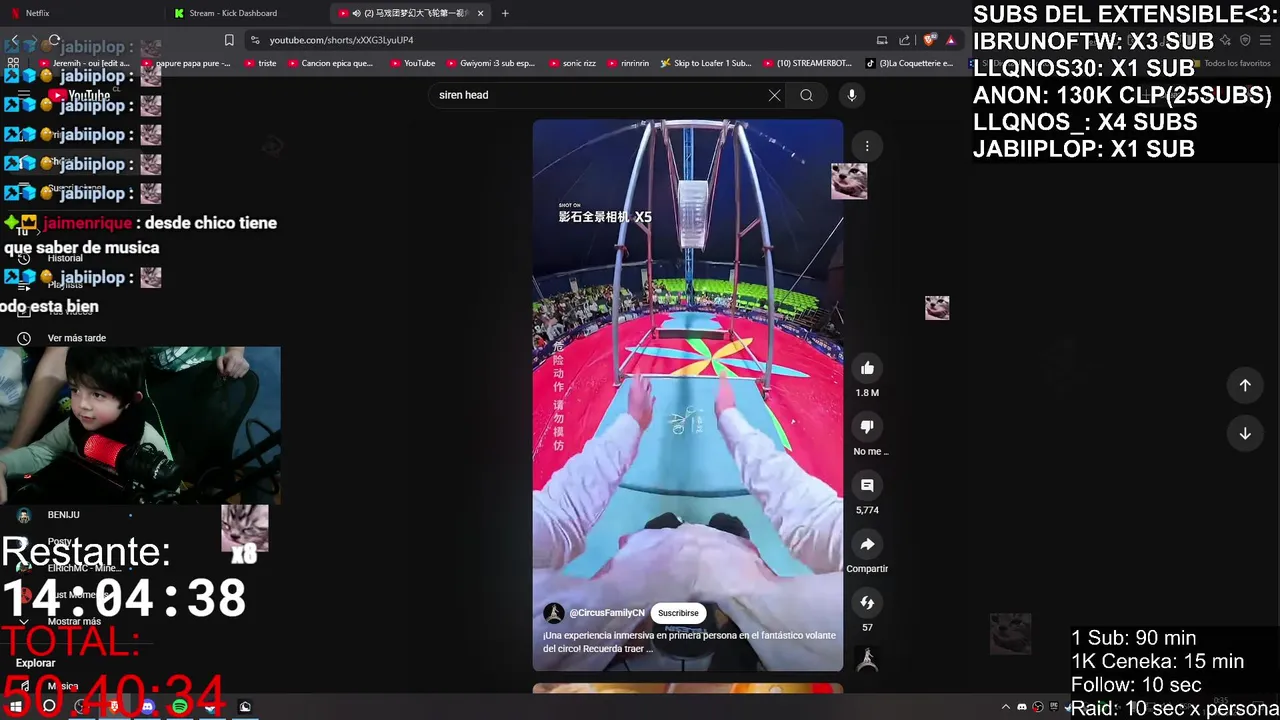
Task: Click the 'Explorar' section heading
Action: [35, 663]
